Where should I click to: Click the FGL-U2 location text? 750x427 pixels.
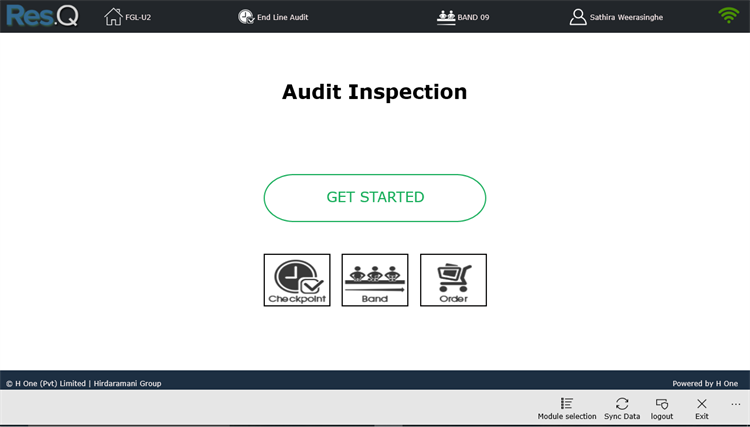pyautogui.click(x=138, y=17)
